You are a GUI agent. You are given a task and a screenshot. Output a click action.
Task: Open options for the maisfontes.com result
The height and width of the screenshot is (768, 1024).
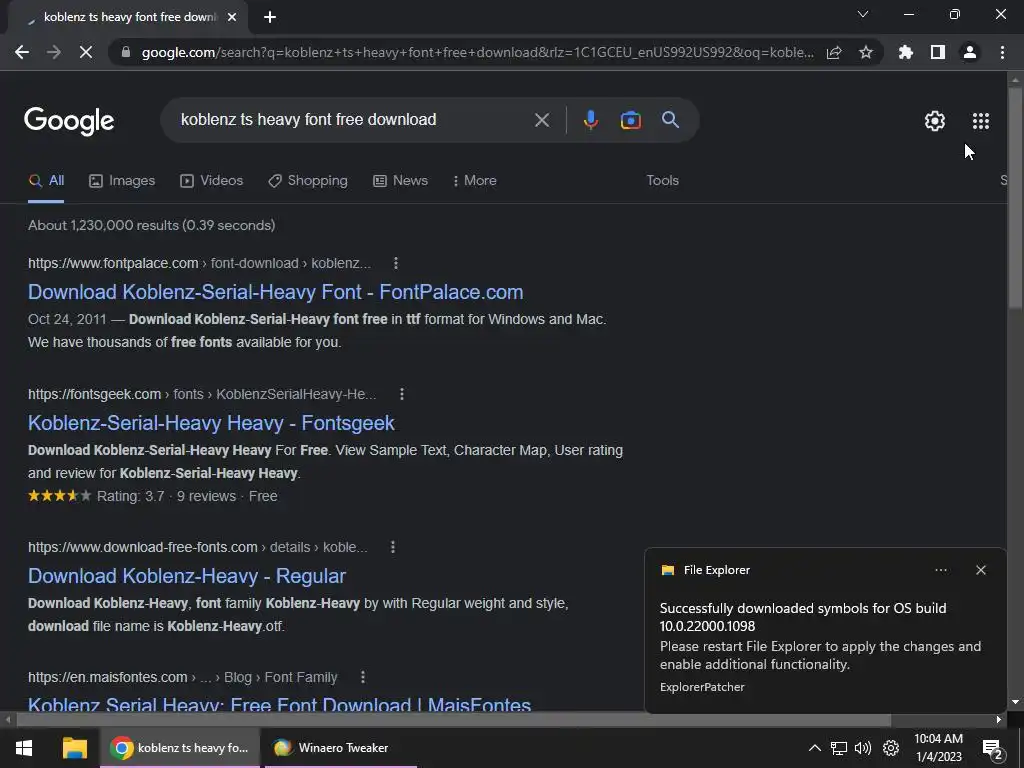click(x=362, y=677)
